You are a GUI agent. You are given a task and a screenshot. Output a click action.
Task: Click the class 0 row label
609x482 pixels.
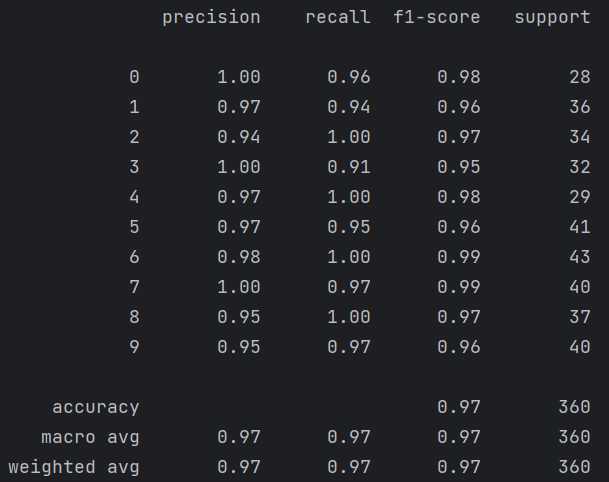[x=134, y=77]
